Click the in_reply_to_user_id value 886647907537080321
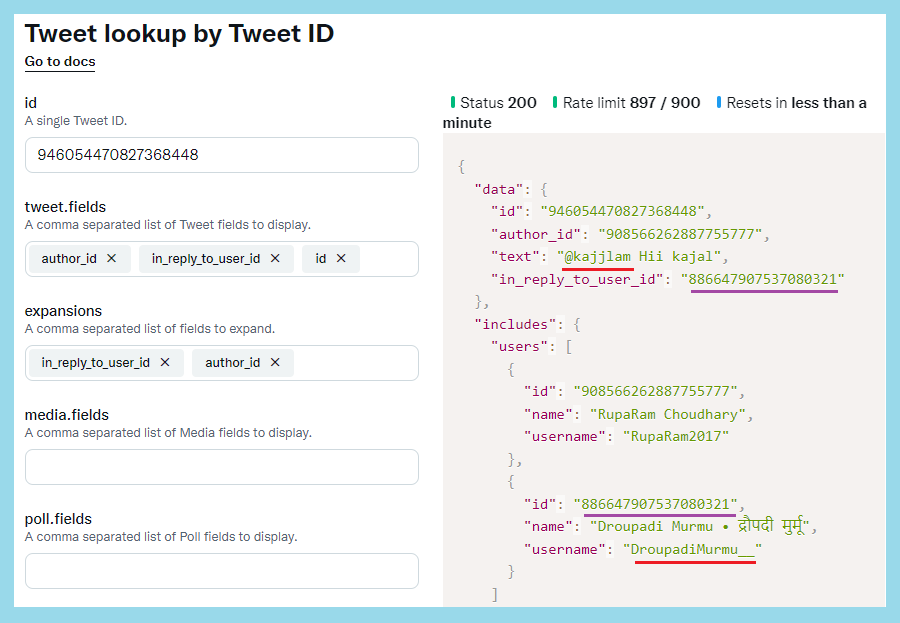Image resolution: width=900 pixels, height=623 pixels. (x=763, y=279)
